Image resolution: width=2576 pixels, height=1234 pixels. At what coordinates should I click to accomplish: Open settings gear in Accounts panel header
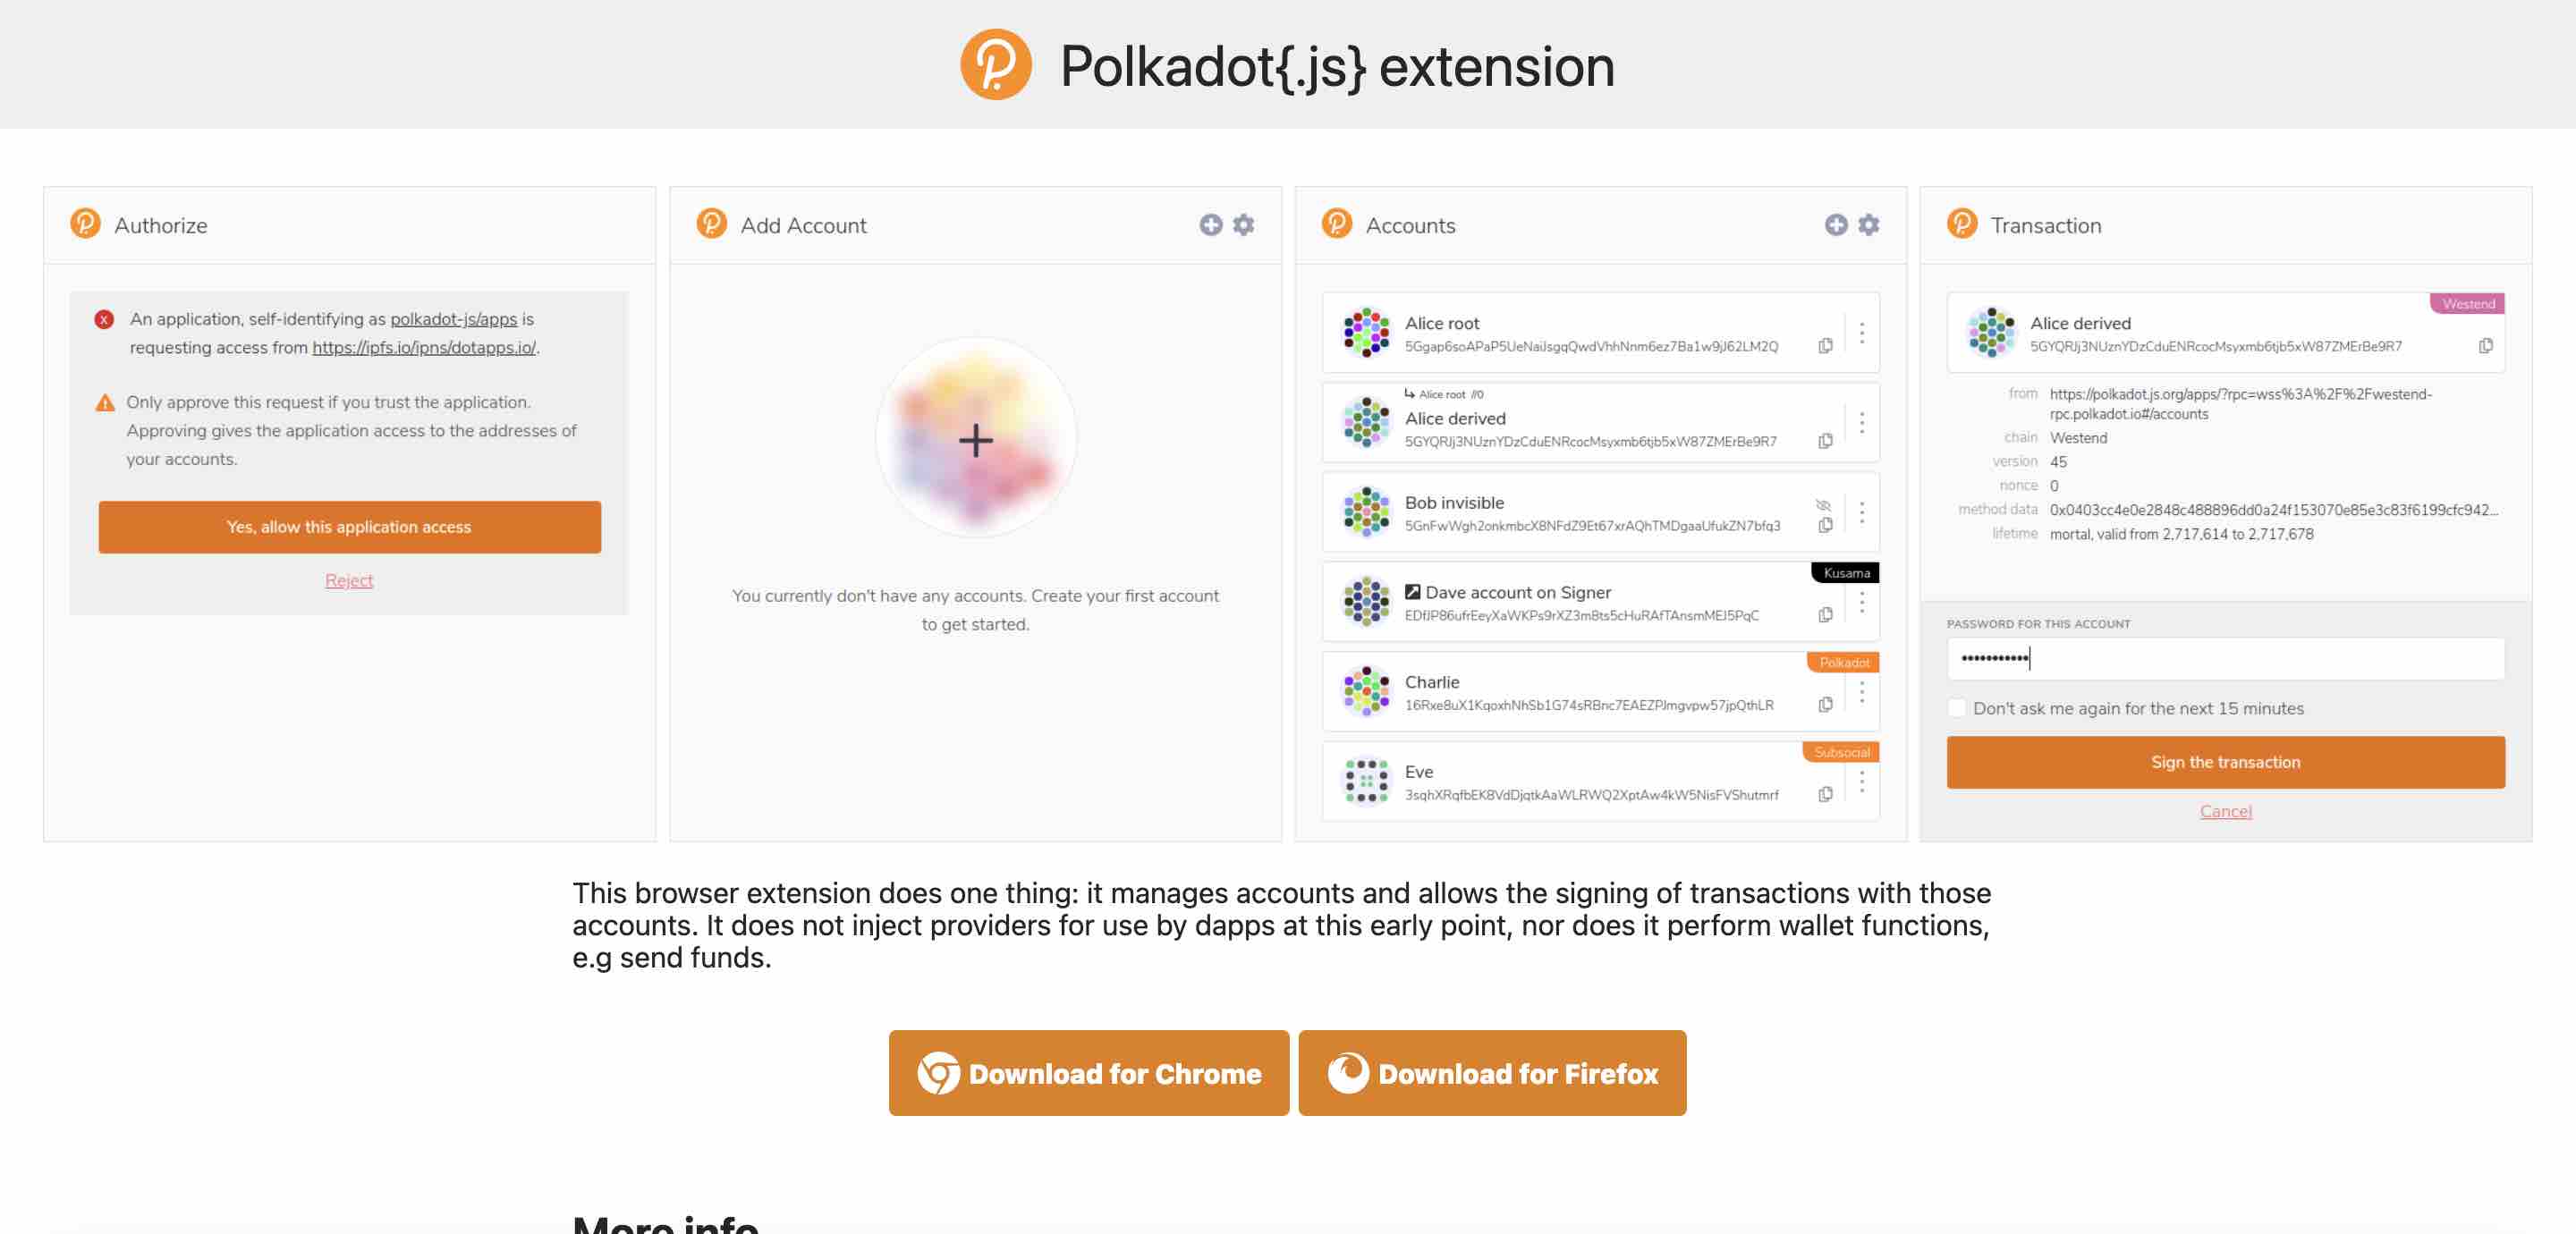pyautogui.click(x=1868, y=225)
